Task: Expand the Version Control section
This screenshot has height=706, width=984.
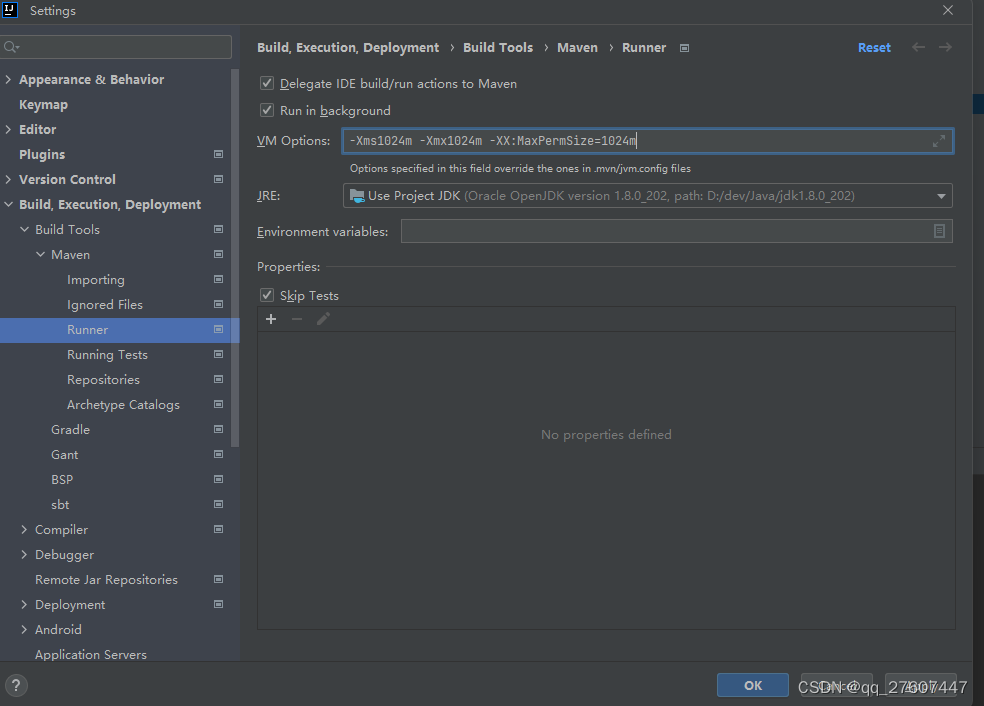Action: [x=8, y=179]
